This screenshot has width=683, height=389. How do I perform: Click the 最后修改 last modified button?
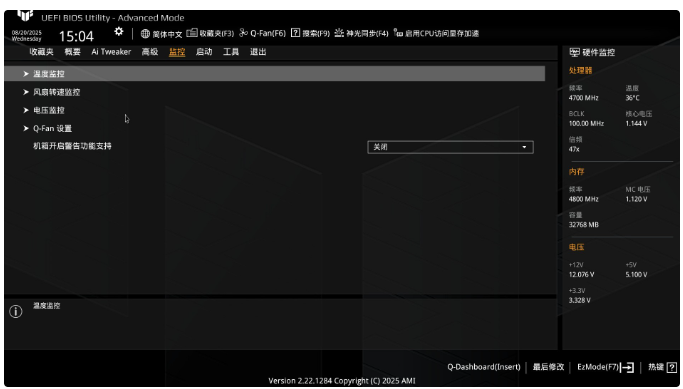tap(548, 367)
